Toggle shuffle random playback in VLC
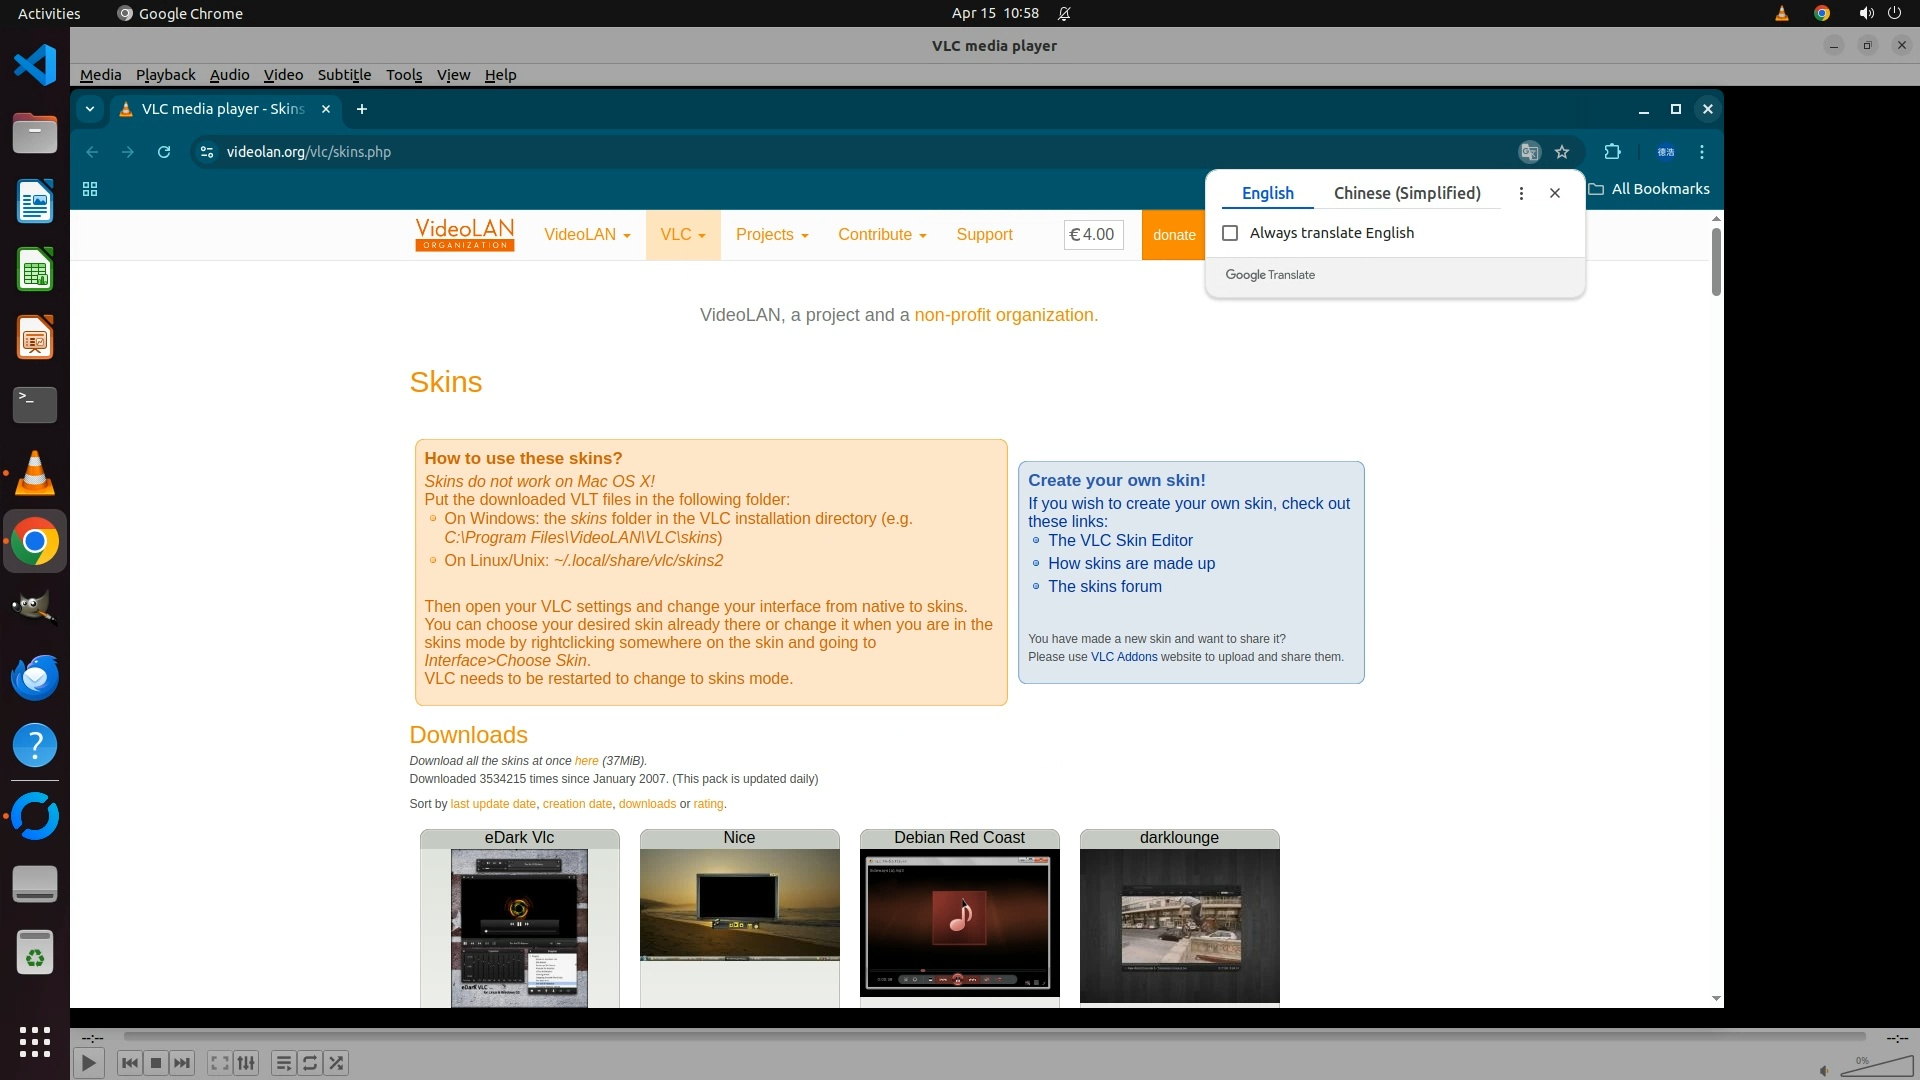Screen dimensions: 1920x1080 [337, 1063]
